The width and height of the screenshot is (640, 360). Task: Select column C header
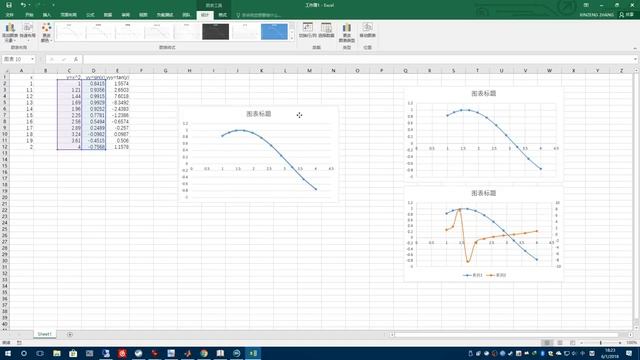pos(69,71)
